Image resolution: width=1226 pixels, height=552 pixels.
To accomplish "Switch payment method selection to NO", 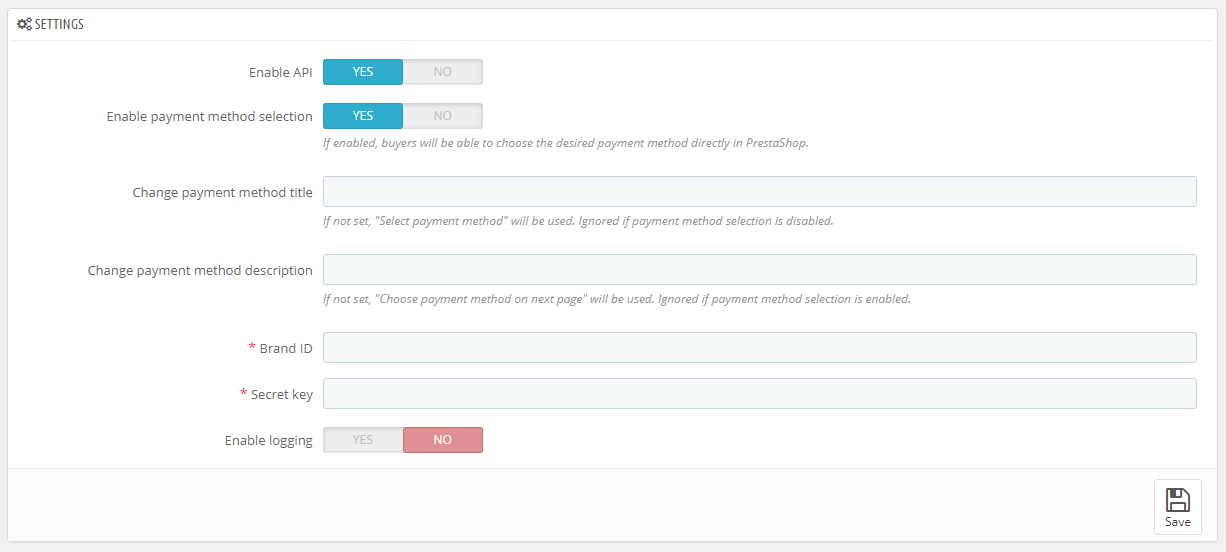I will (443, 116).
